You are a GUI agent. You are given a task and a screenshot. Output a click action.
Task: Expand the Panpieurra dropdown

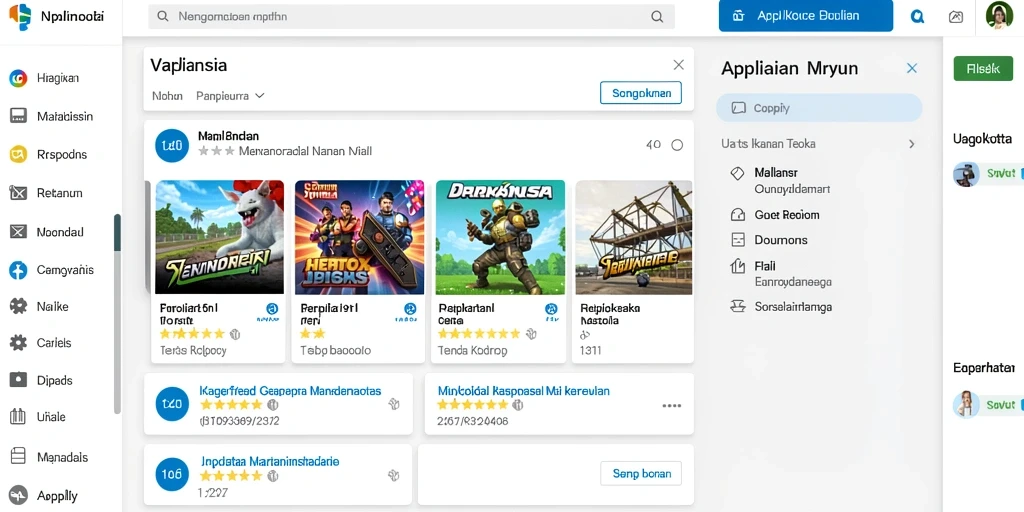point(230,95)
